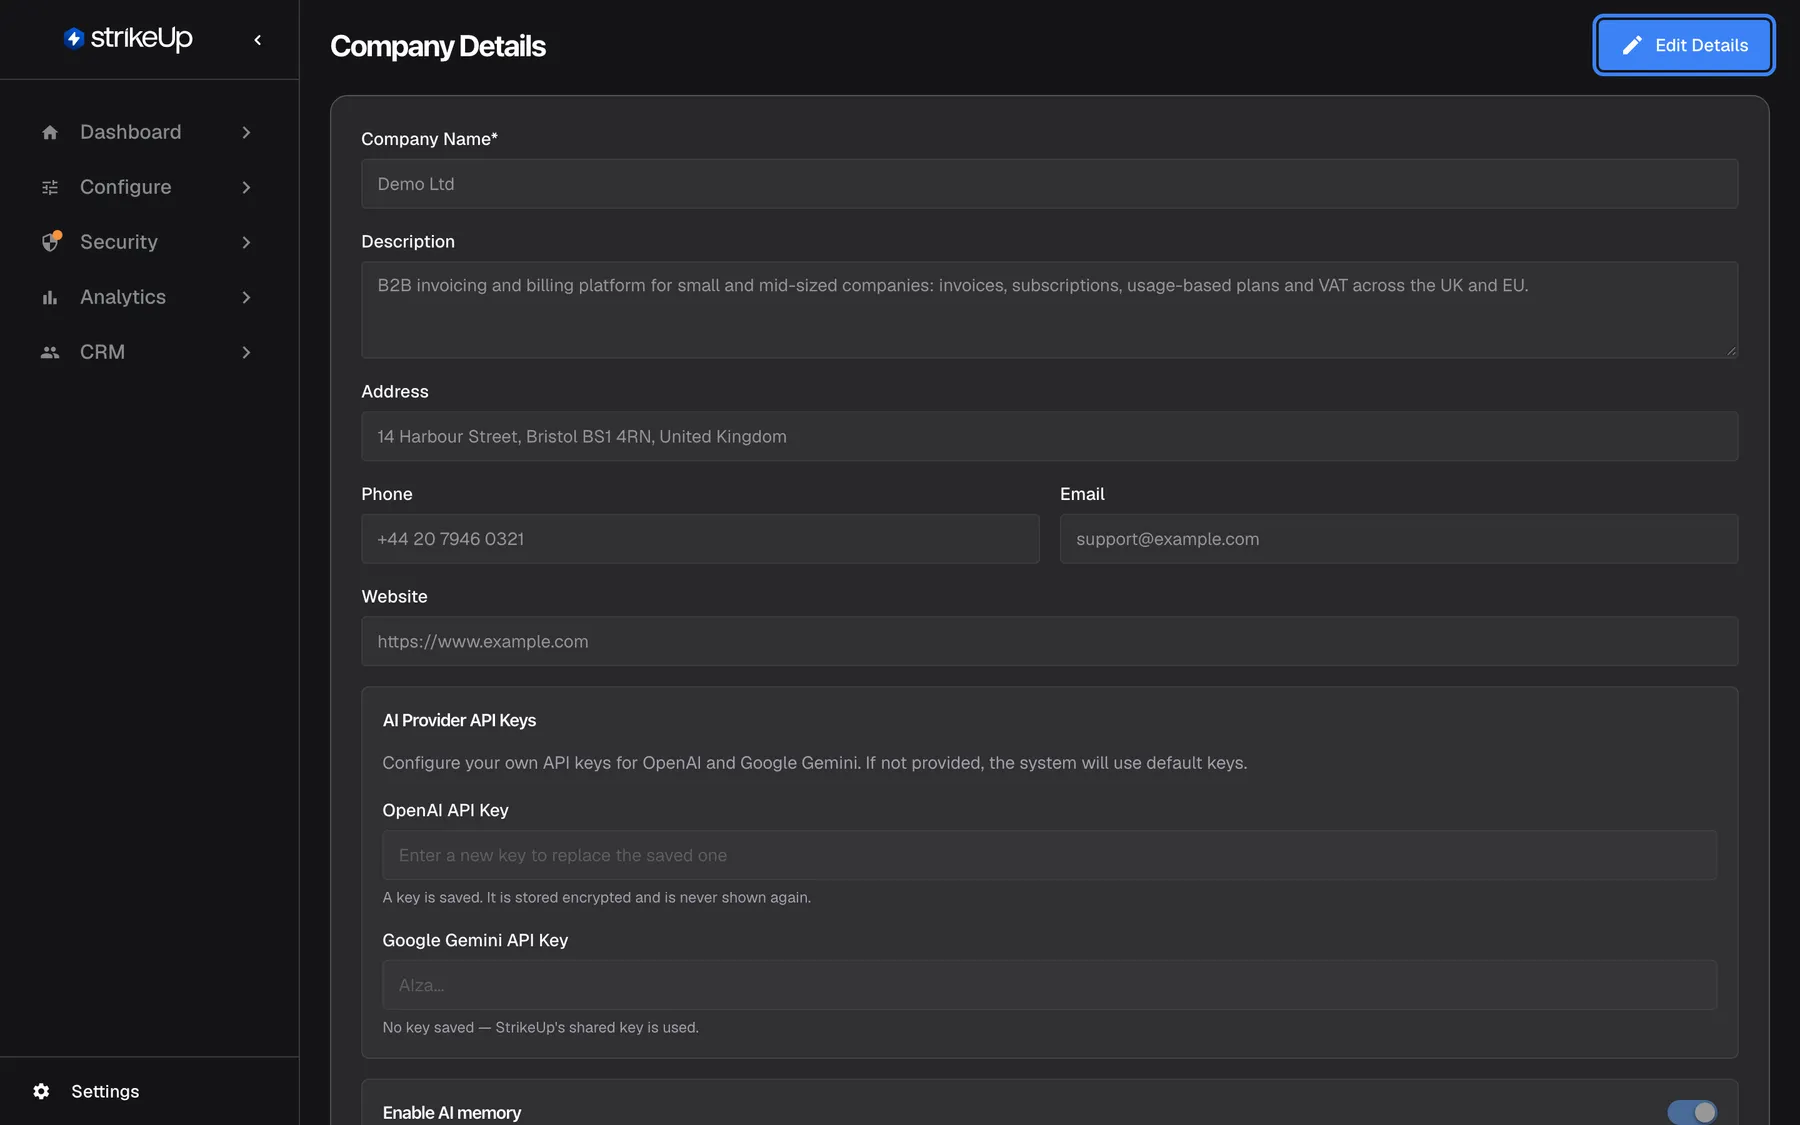Click the strikeUp lightning bolt logo
The image size is (1800, 1125).
click(x=73, y=38)
